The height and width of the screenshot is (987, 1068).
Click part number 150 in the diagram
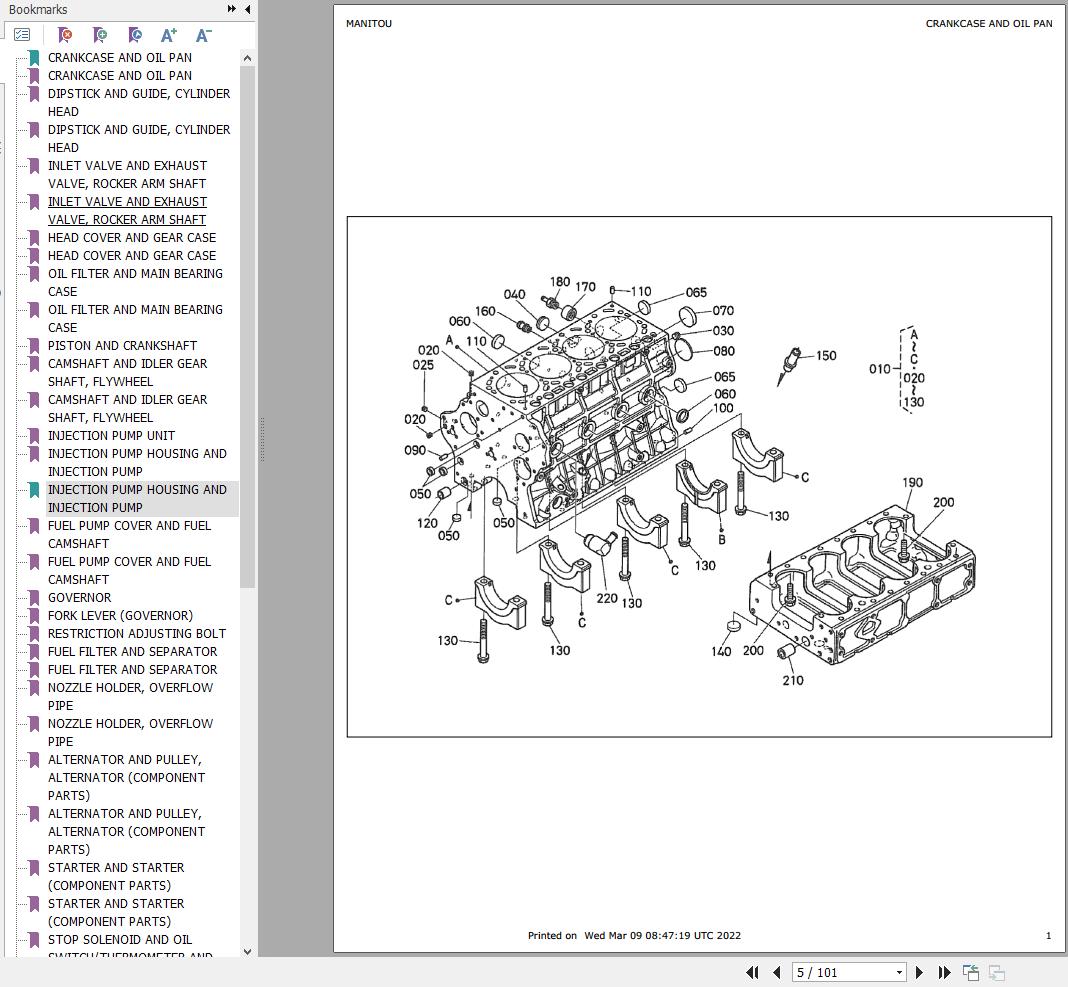click(826, 356)
